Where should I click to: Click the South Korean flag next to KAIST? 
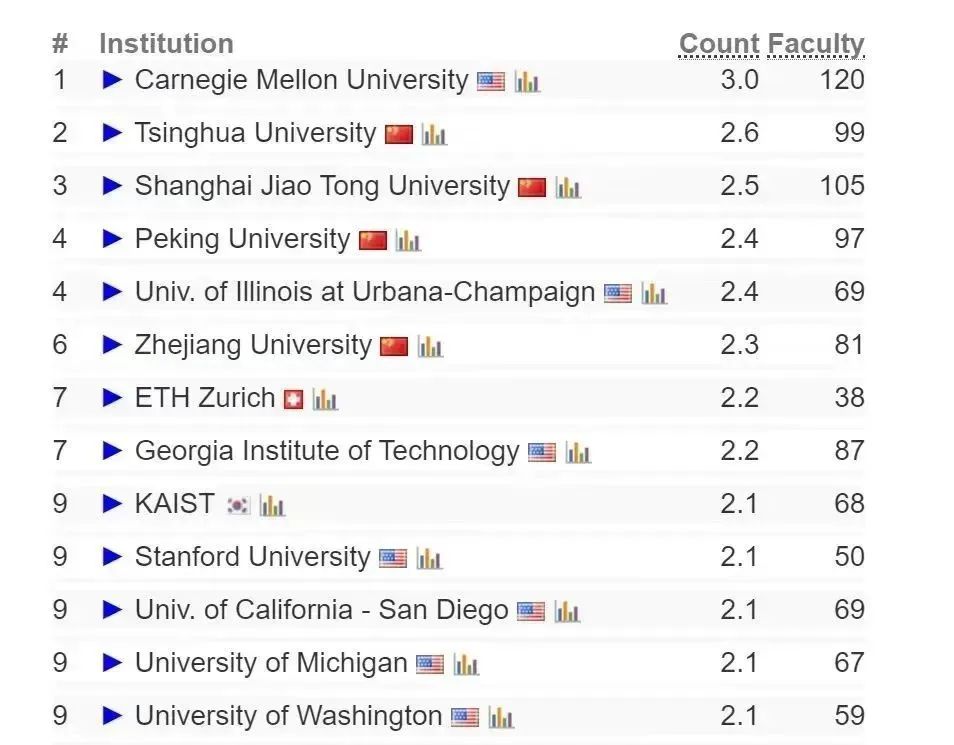pyautogui.click(x=238, y=505)
